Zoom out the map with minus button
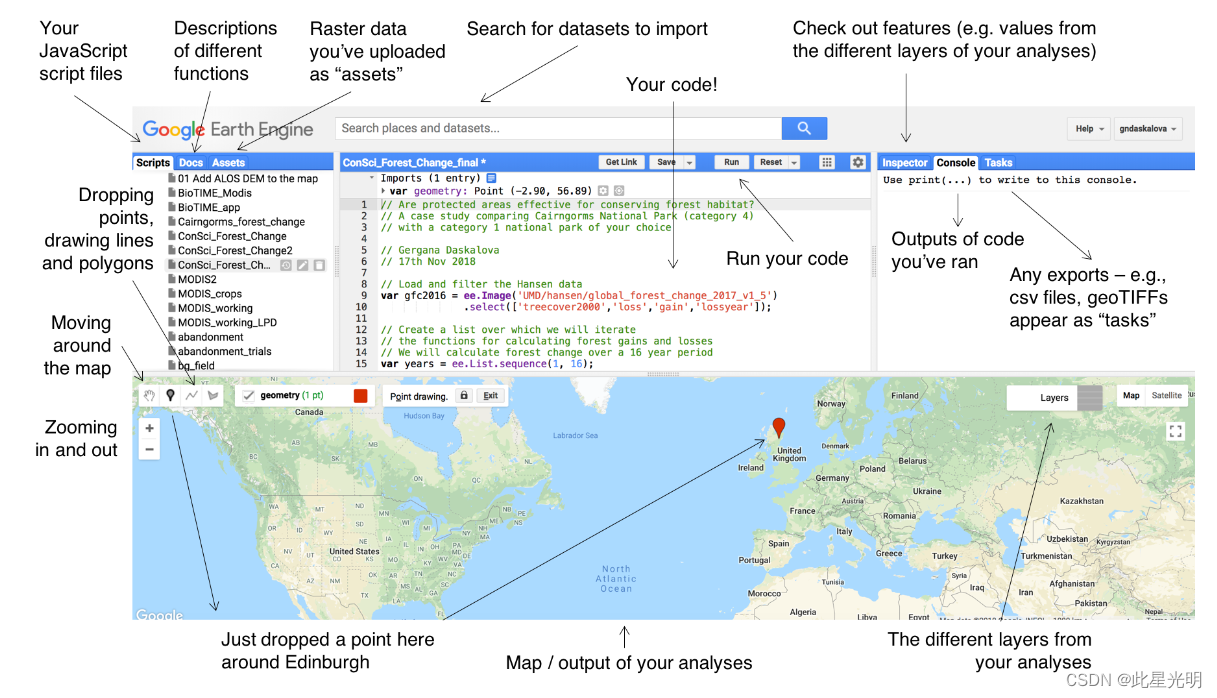1217x698 pixels. 150,449
